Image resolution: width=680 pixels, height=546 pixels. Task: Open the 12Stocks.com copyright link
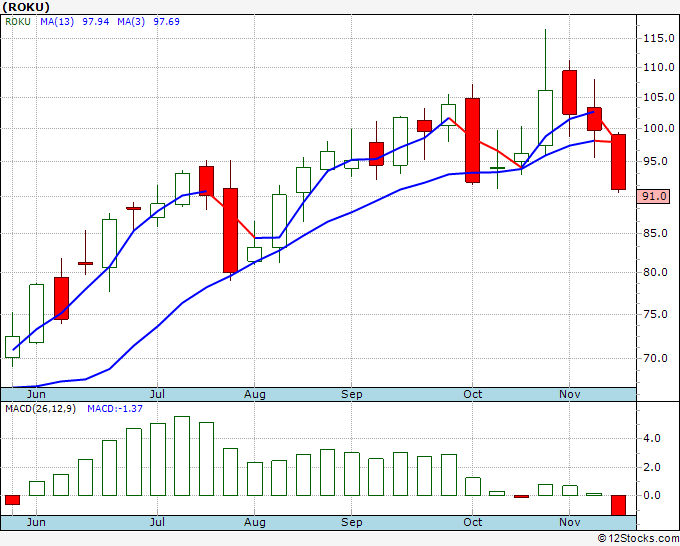(x=638, y=538)
